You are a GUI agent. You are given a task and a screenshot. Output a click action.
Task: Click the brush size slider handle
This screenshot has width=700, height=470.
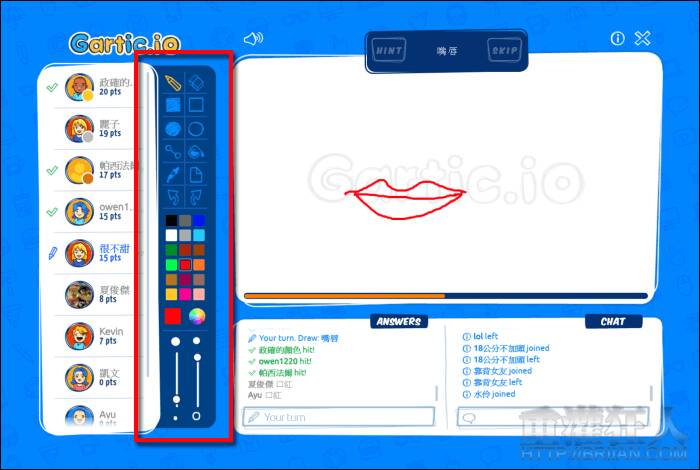[x=176, y=399]
